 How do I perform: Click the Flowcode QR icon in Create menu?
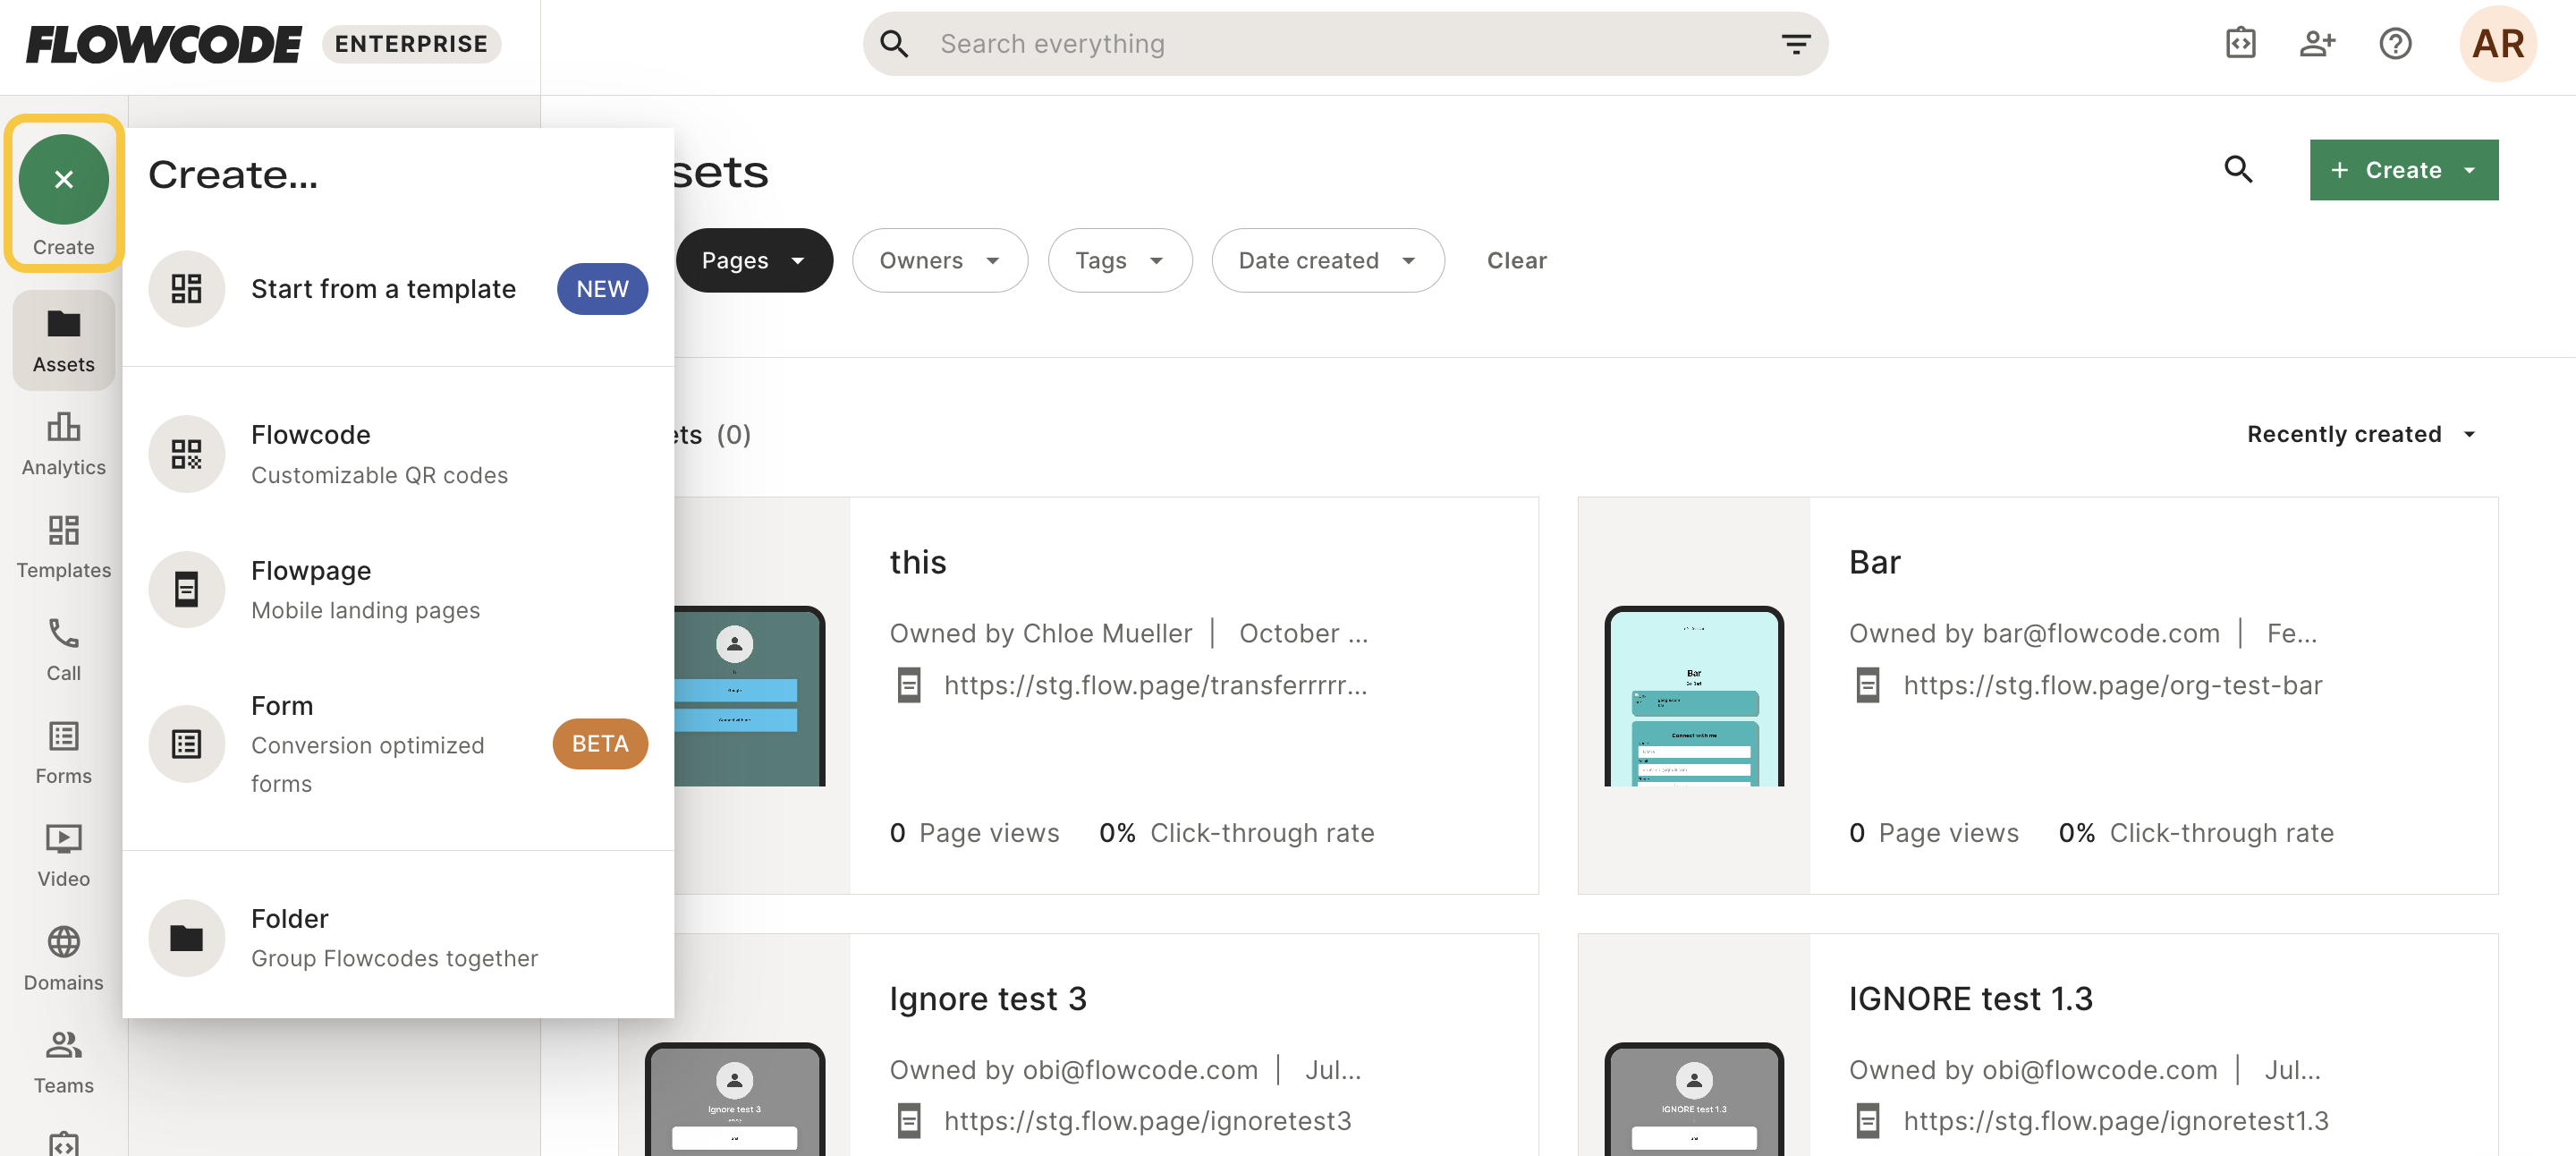pyautogui.click(x=186, y=454)
